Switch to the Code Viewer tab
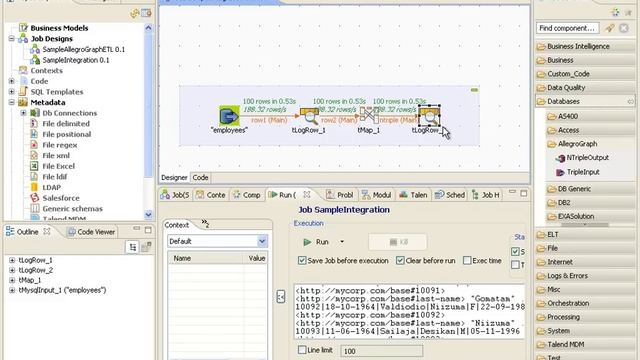Screen dimensions: 640x360 (x=91, y=232)
